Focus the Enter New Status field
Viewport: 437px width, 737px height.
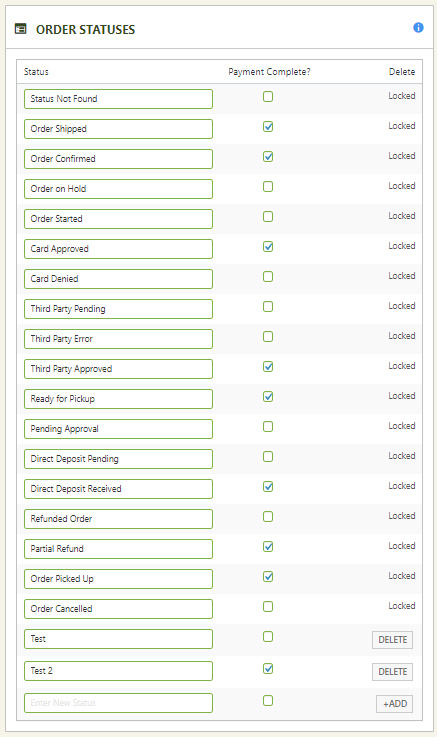click(x=118, y=703)
